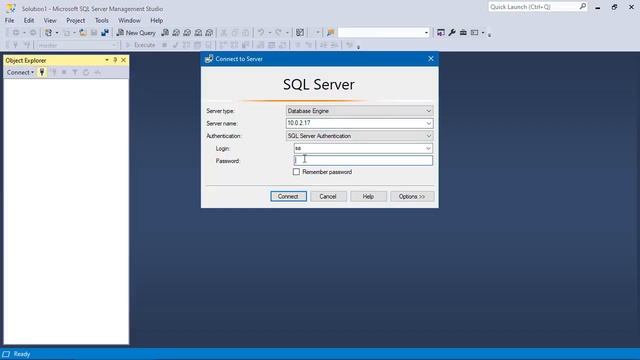The image size is (640, 360).
Task: Open the Help menu
Action: [156, 20]
